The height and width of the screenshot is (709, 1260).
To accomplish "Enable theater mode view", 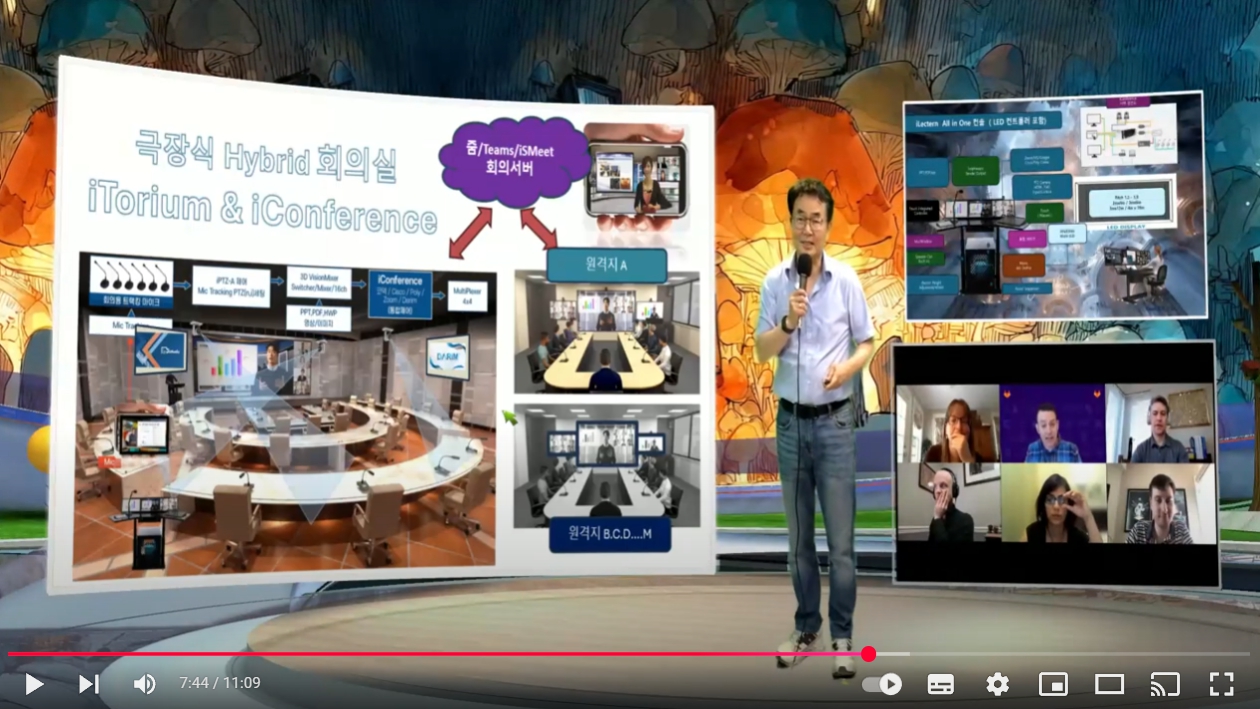I will coord(1109,684).
